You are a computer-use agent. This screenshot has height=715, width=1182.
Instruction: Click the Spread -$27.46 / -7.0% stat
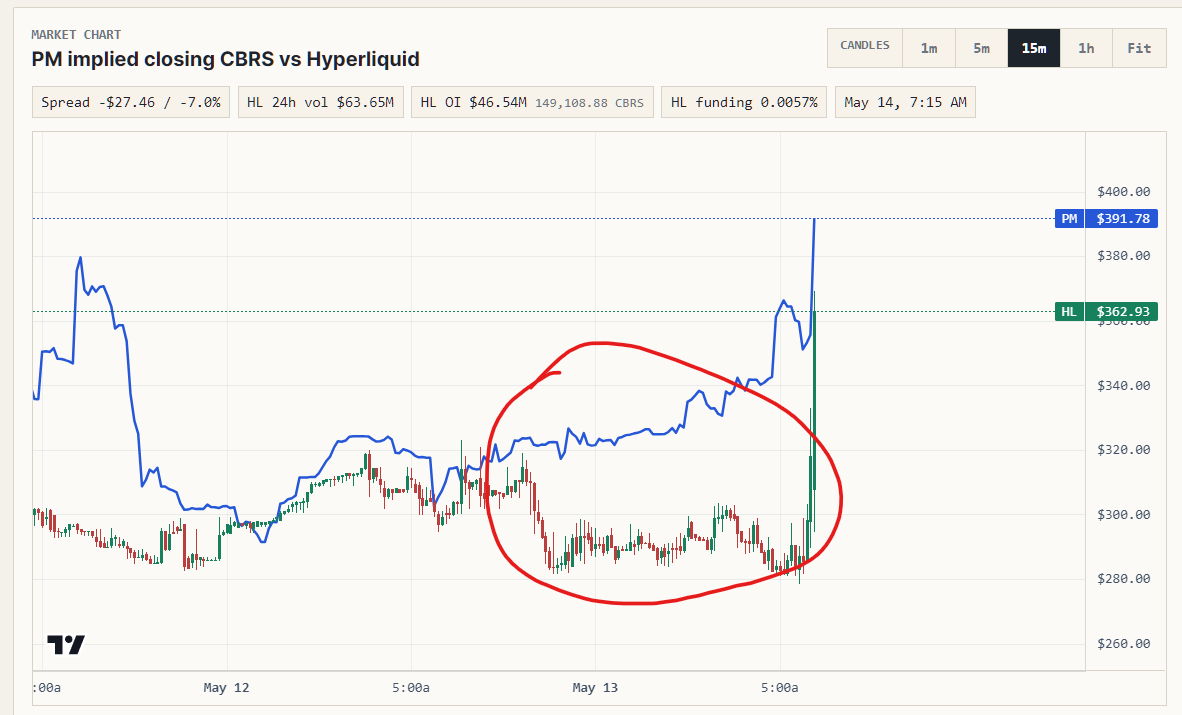[x=131, y=102]
